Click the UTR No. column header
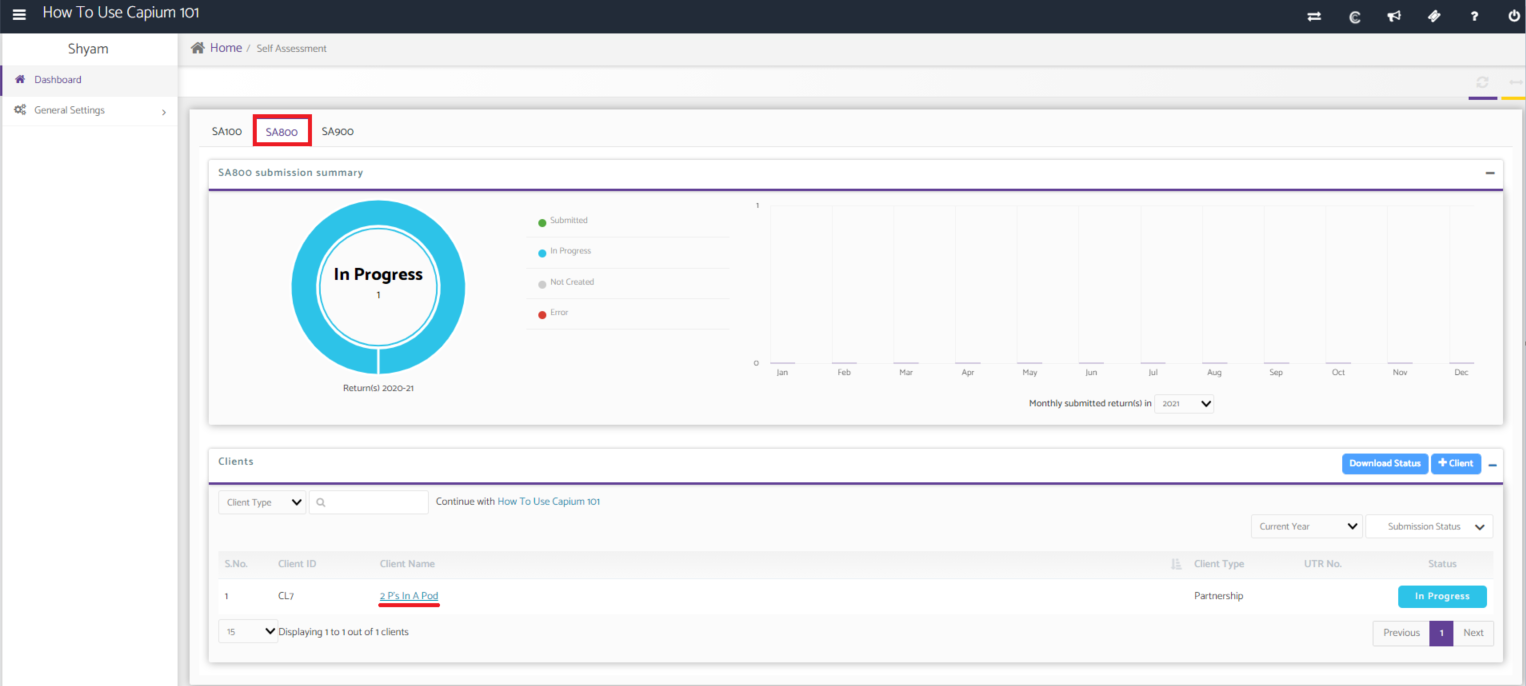The image size is (1526, 686). pos(1323,564)
